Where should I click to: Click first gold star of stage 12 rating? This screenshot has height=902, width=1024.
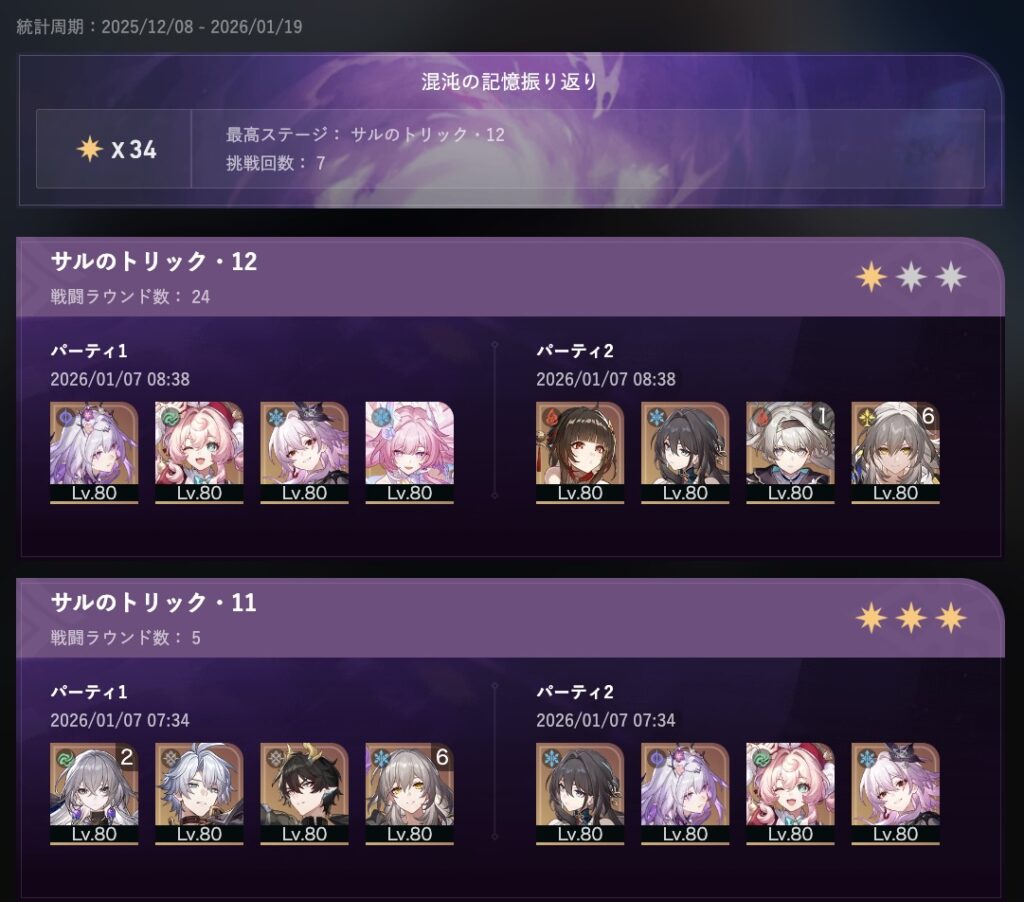[871, 277]
